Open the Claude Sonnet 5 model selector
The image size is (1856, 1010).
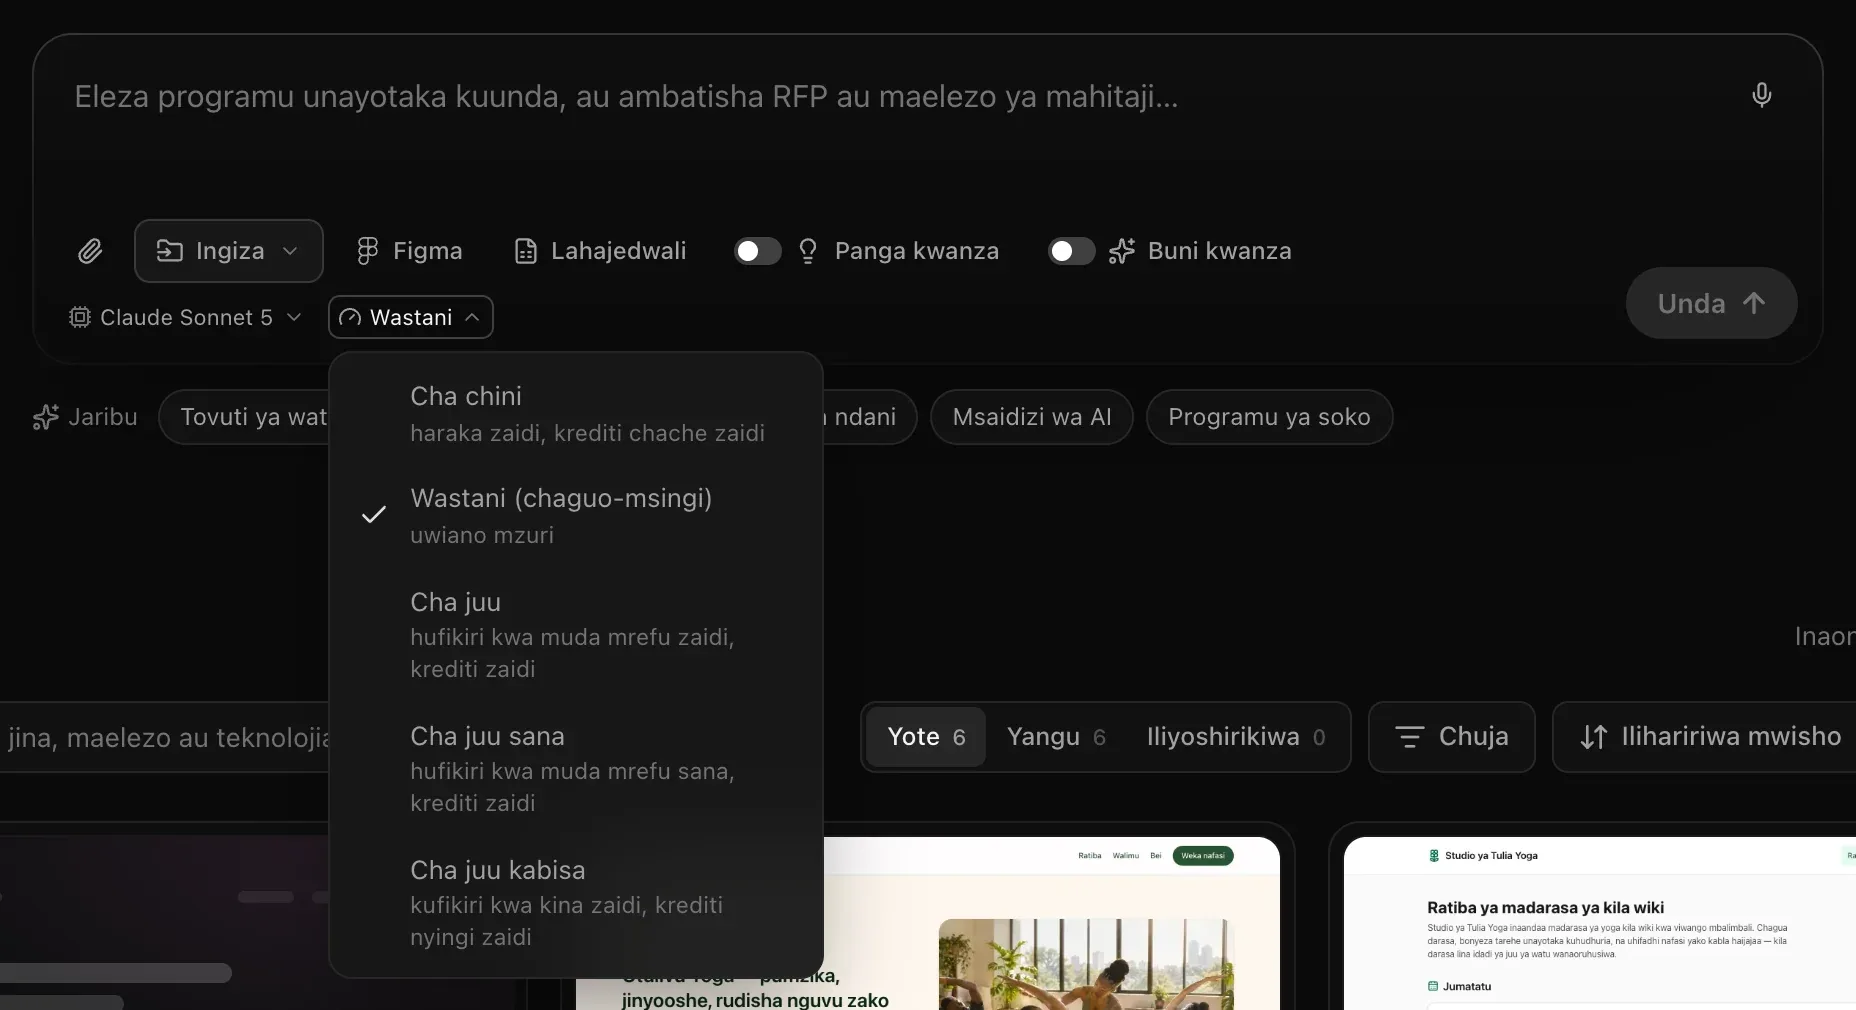(185, 317)
